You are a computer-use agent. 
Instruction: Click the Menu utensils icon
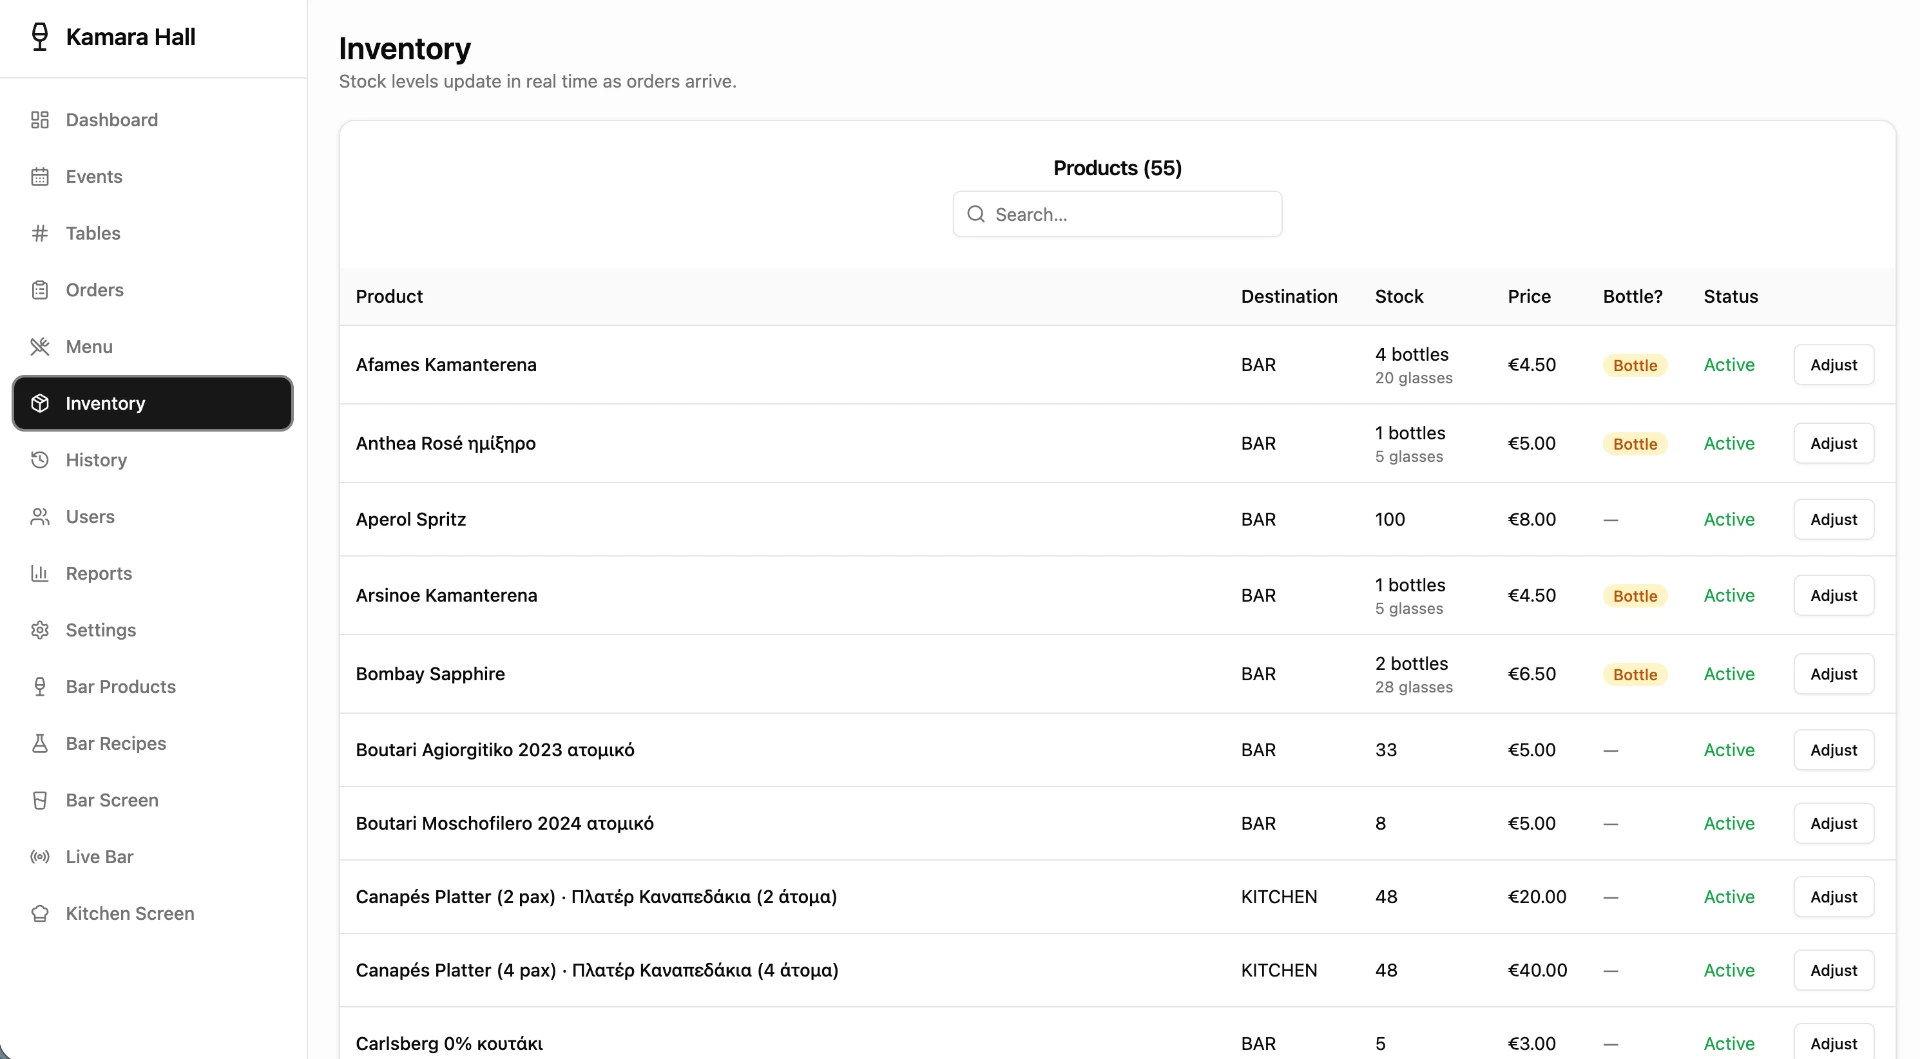coord(40,347)
